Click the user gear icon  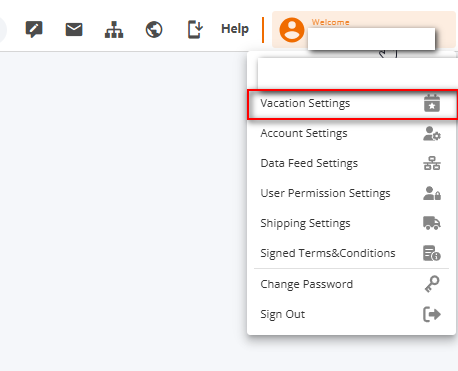coord(432,134)
